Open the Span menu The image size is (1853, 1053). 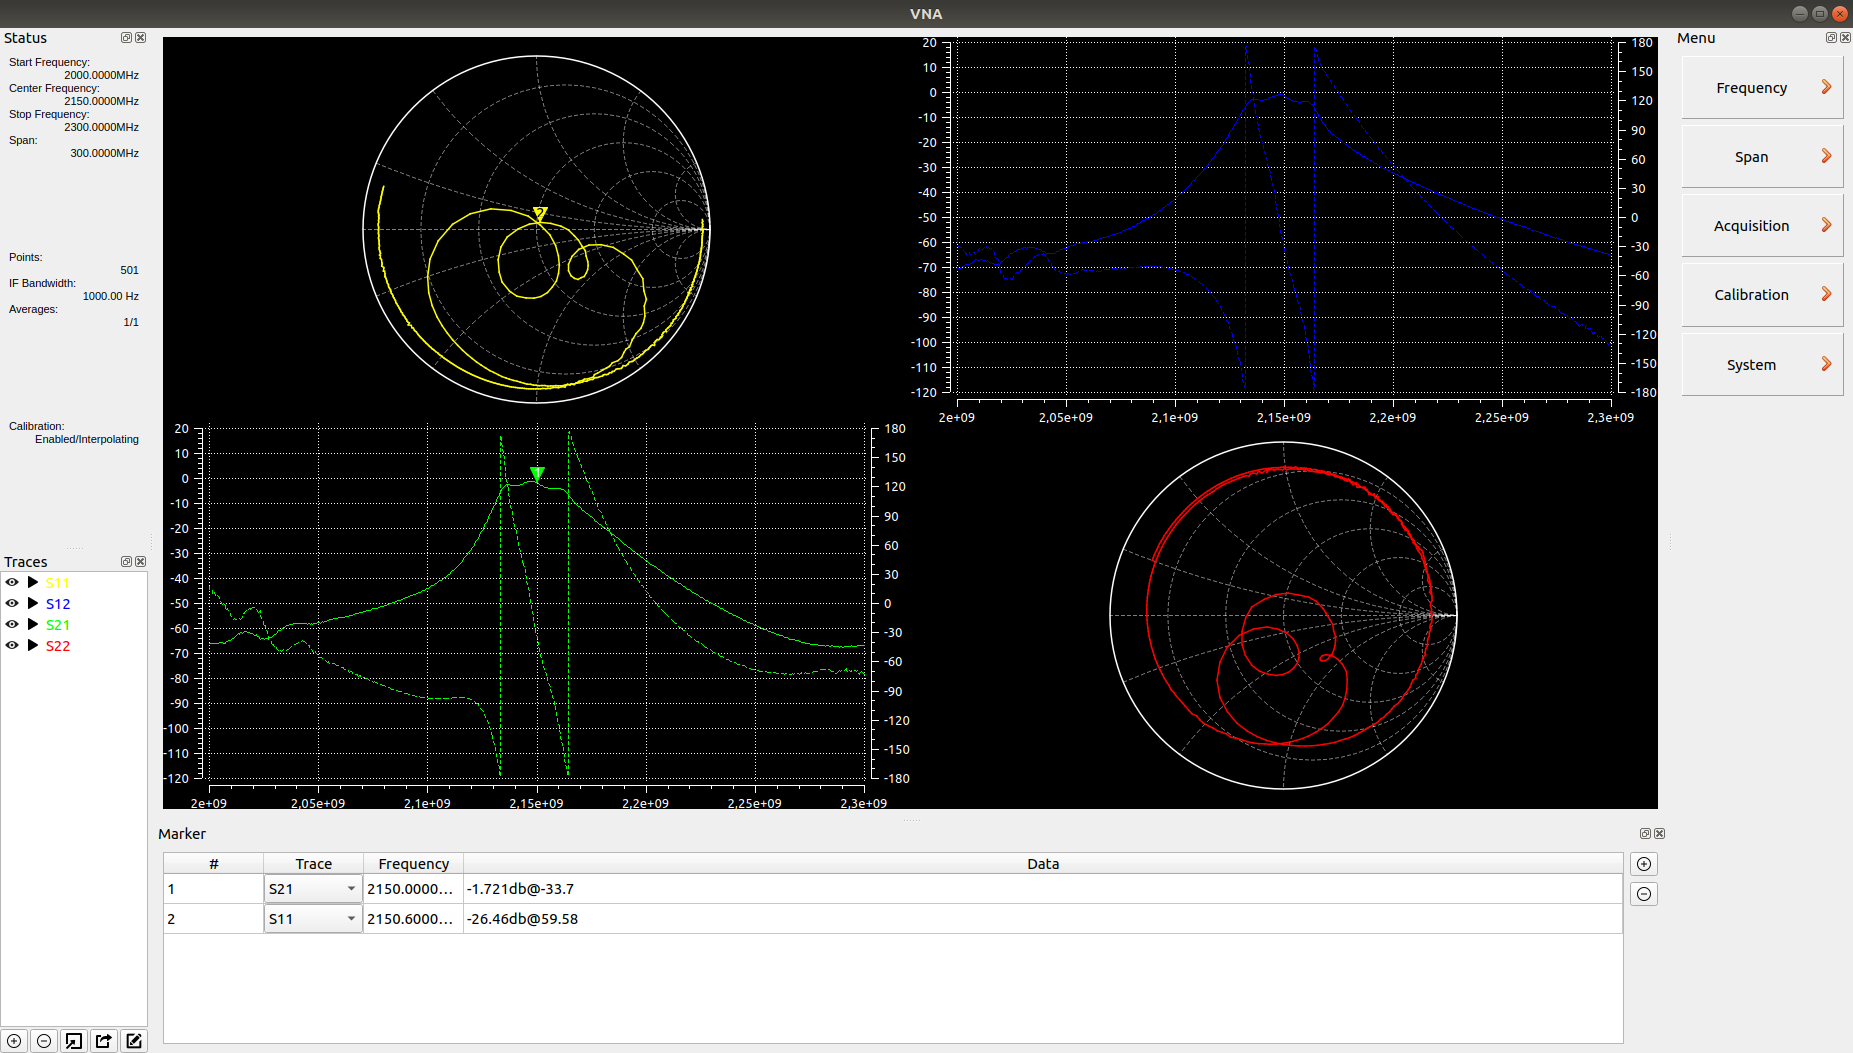(x=1762, y=157)
